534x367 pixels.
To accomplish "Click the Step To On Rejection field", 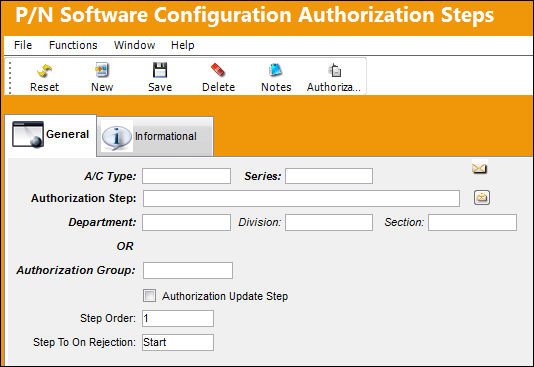I will click(x=178, y=342).
